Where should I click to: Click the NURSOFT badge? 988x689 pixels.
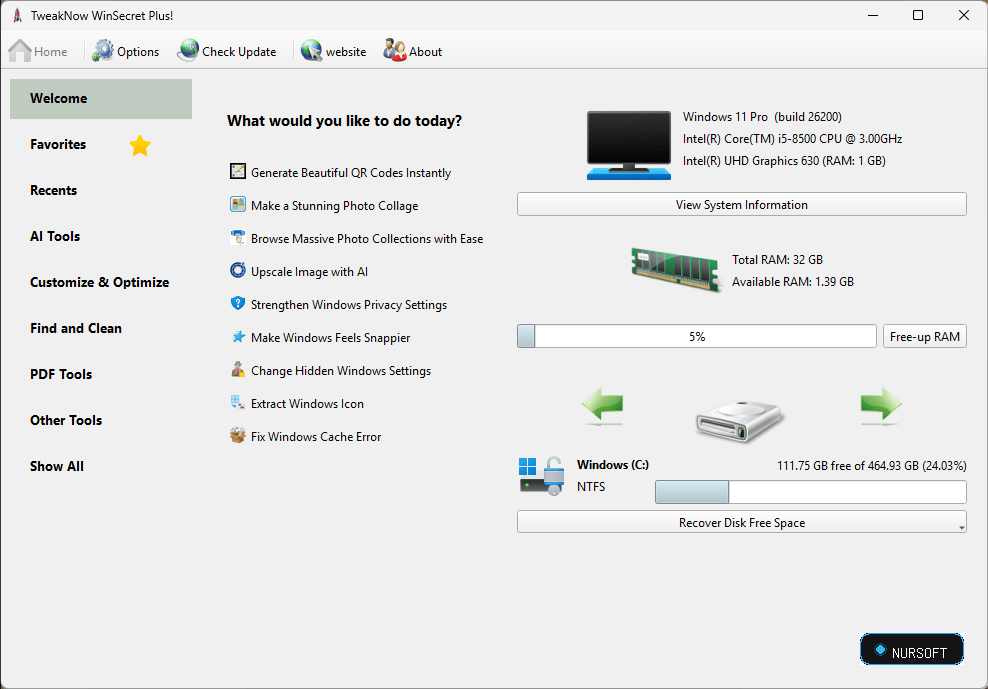pos(912,649)
